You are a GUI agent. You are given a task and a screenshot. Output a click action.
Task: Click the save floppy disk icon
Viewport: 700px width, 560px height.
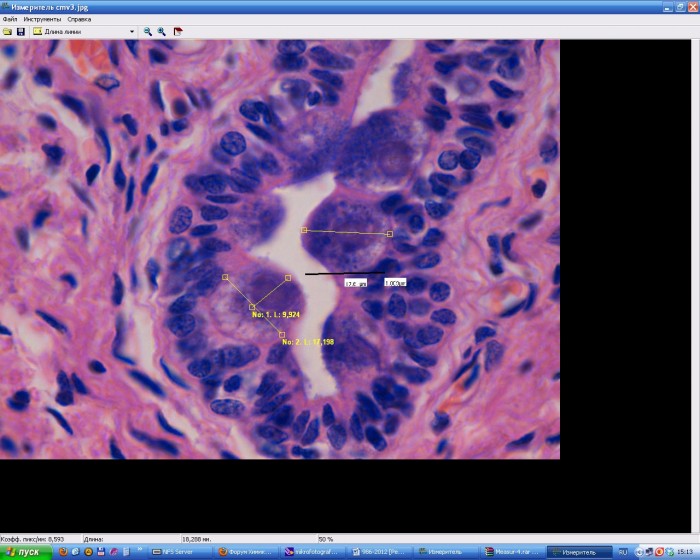pyautogui.click(x=21, y=32)
